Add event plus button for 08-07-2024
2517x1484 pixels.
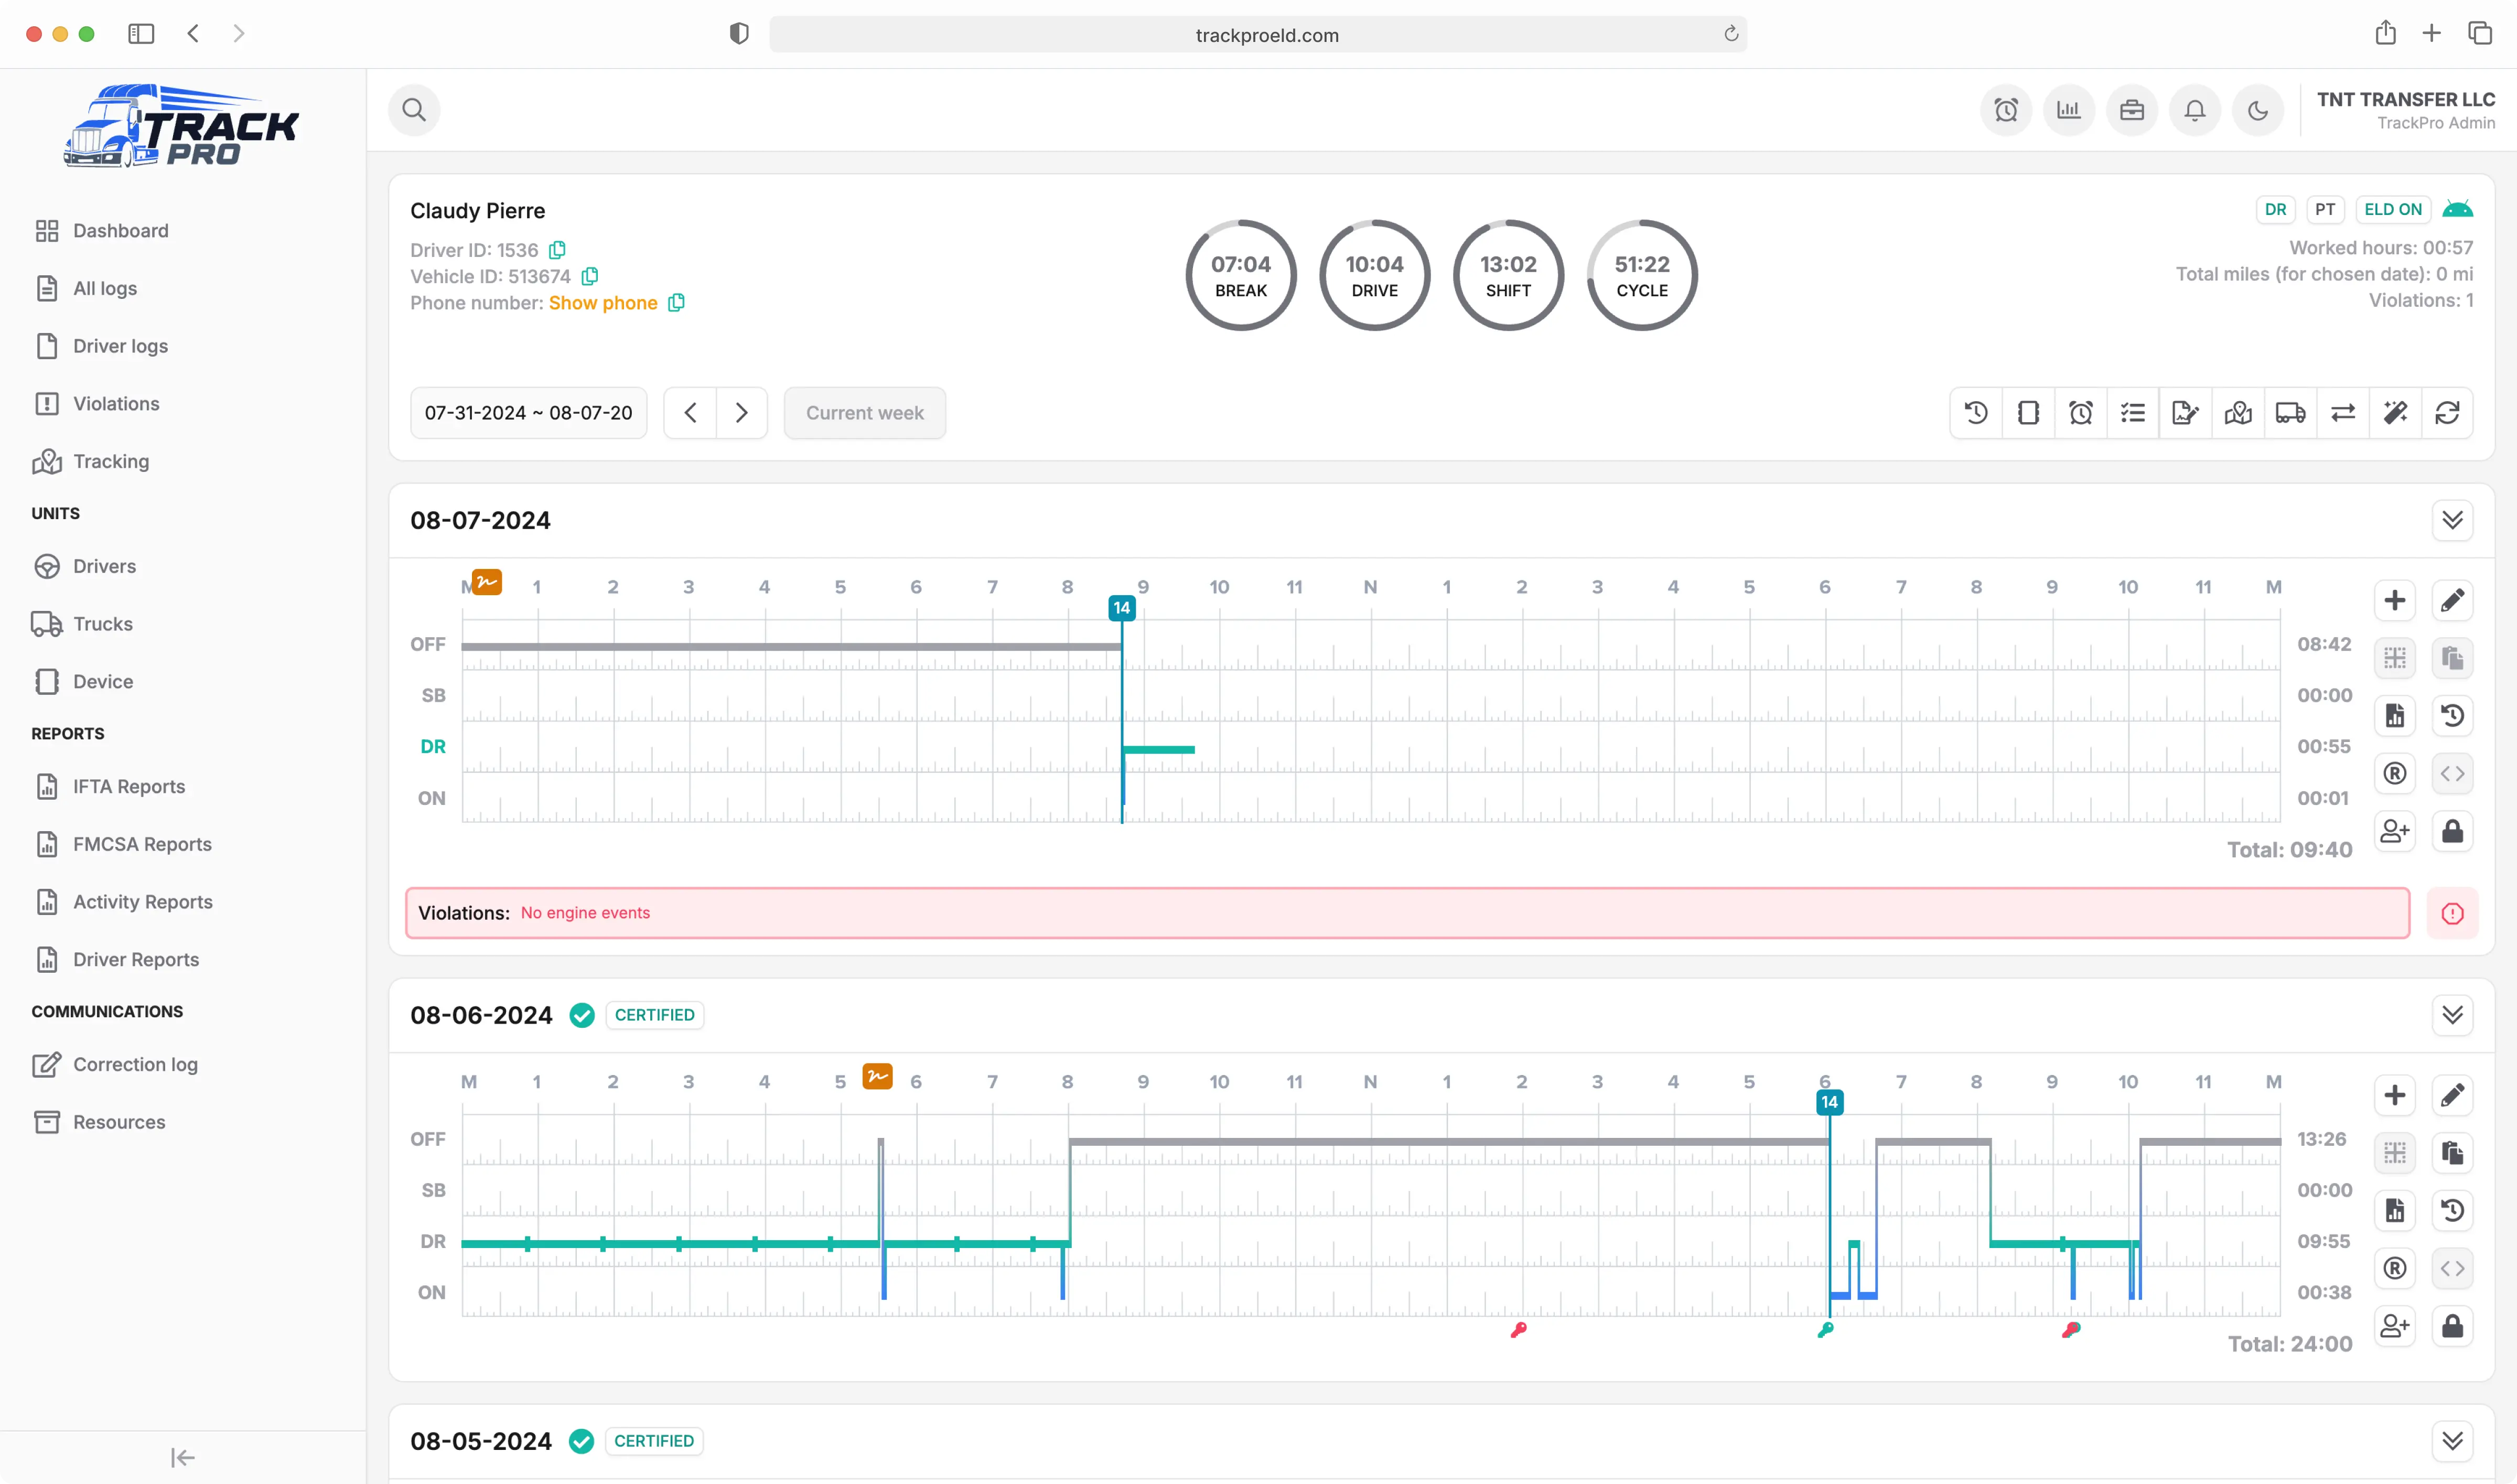point(2394,600)
